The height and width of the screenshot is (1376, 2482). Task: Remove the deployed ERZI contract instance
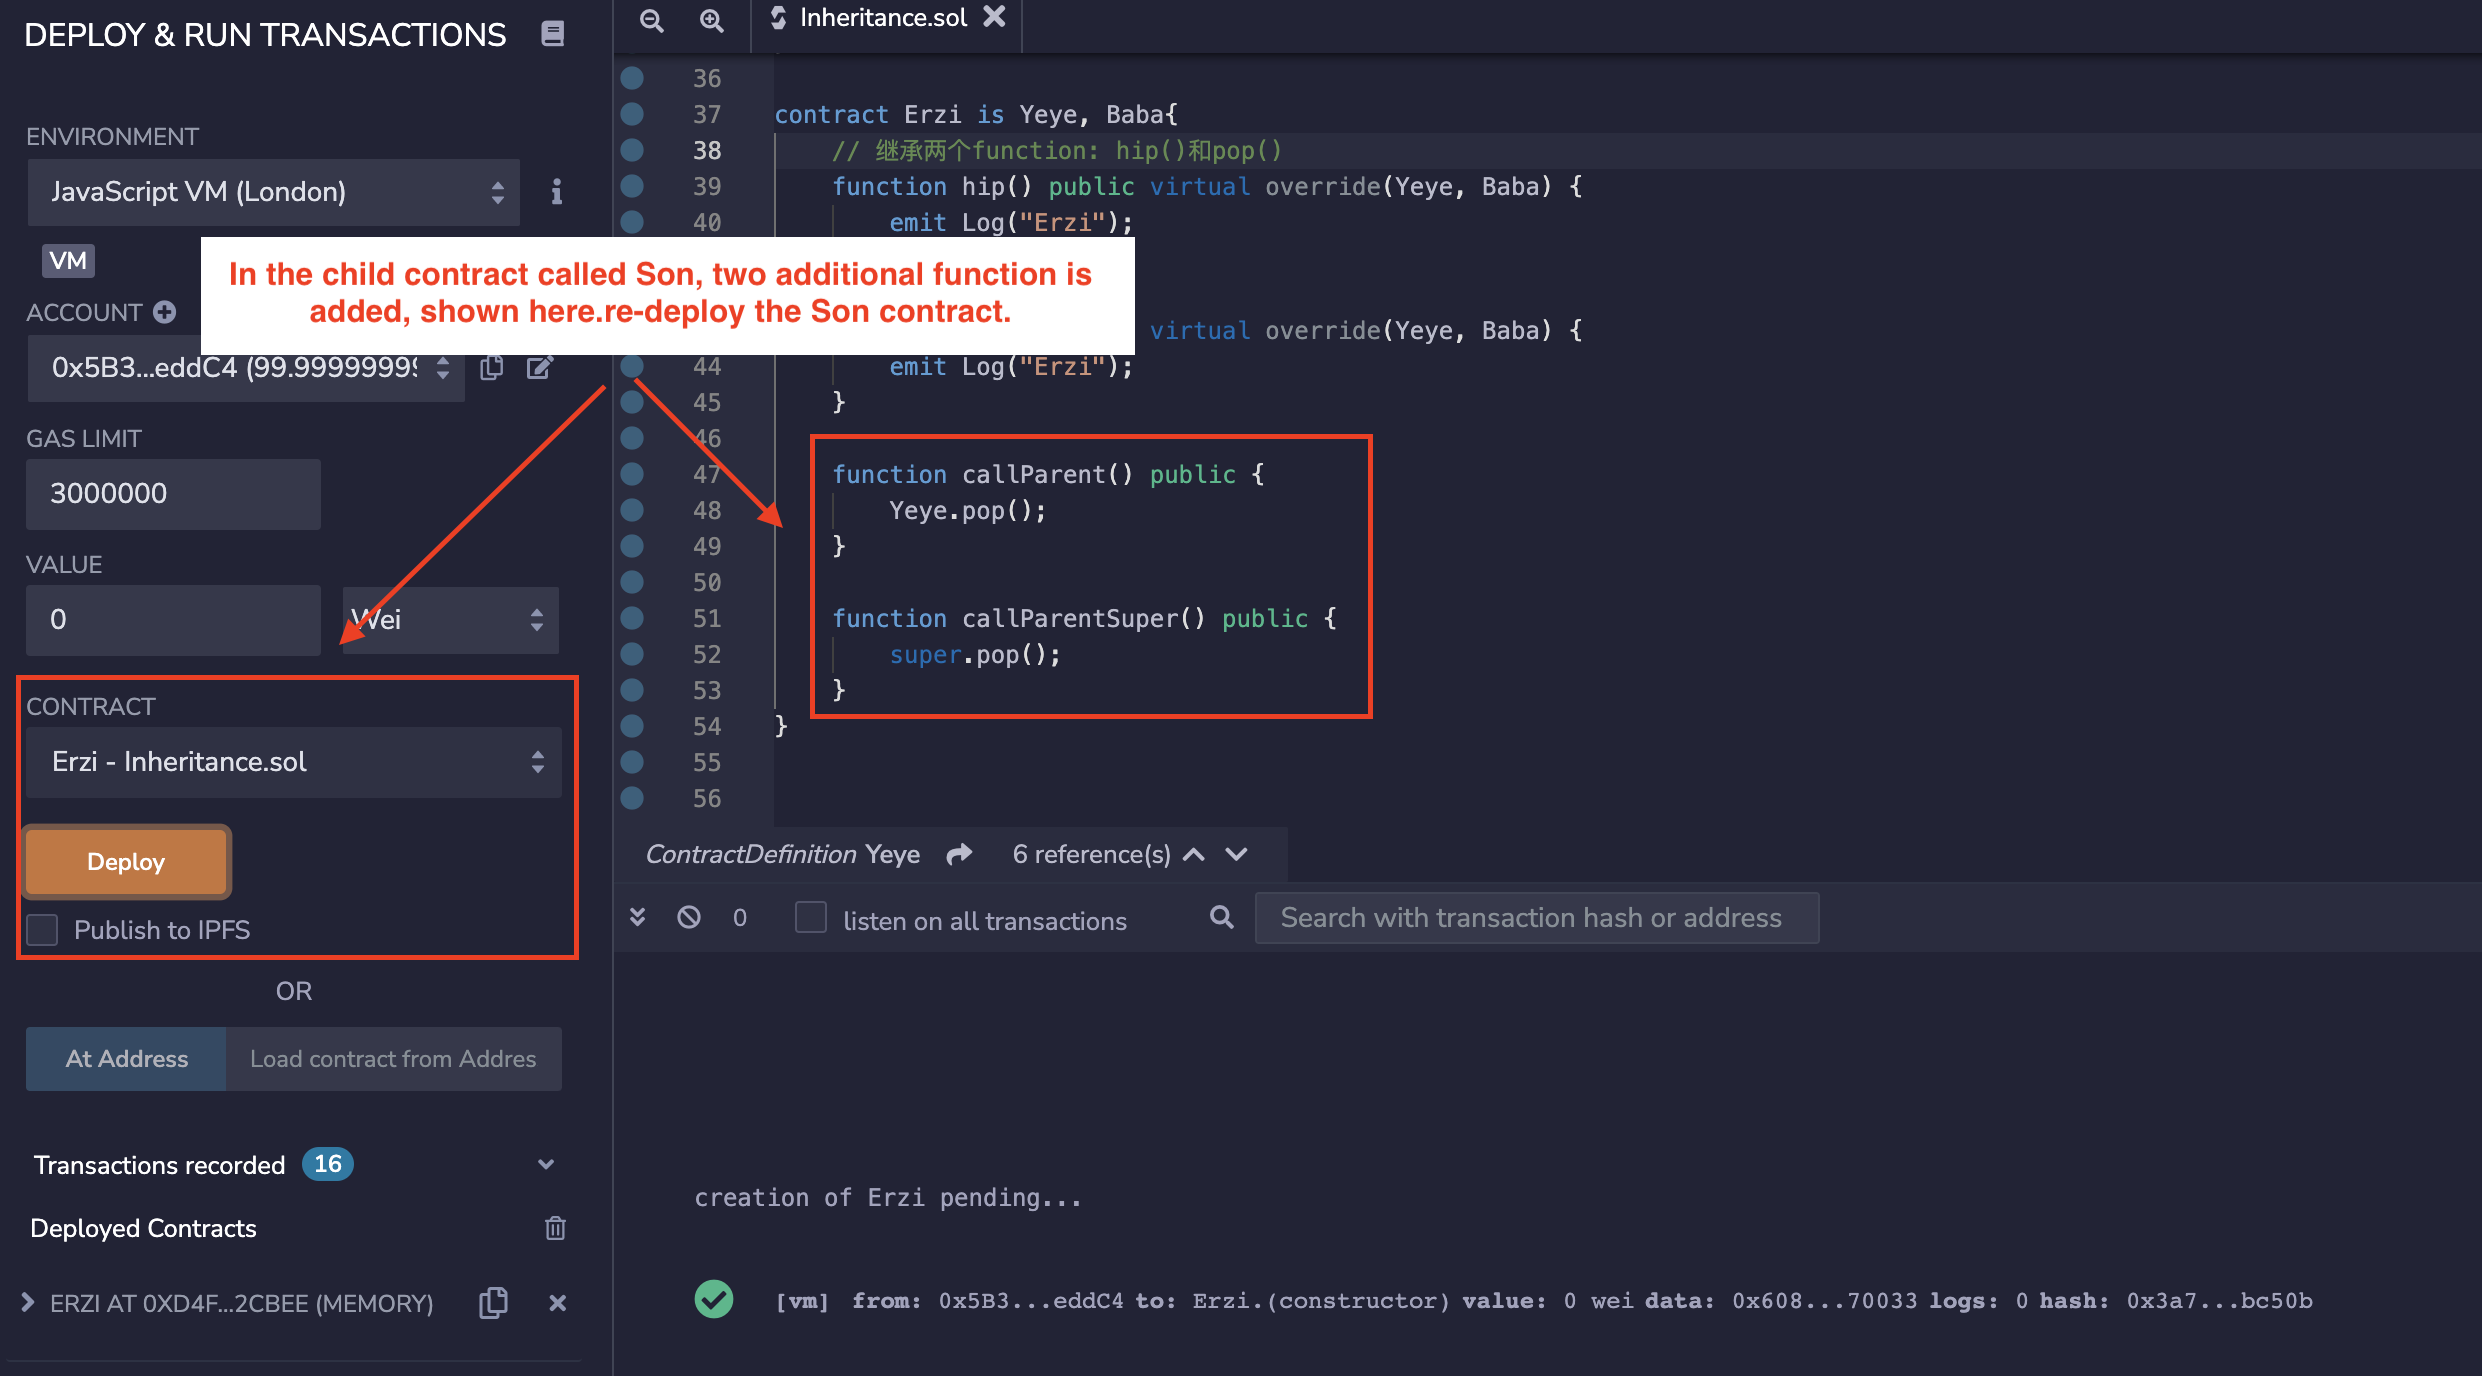click(x=558, y=1303)
